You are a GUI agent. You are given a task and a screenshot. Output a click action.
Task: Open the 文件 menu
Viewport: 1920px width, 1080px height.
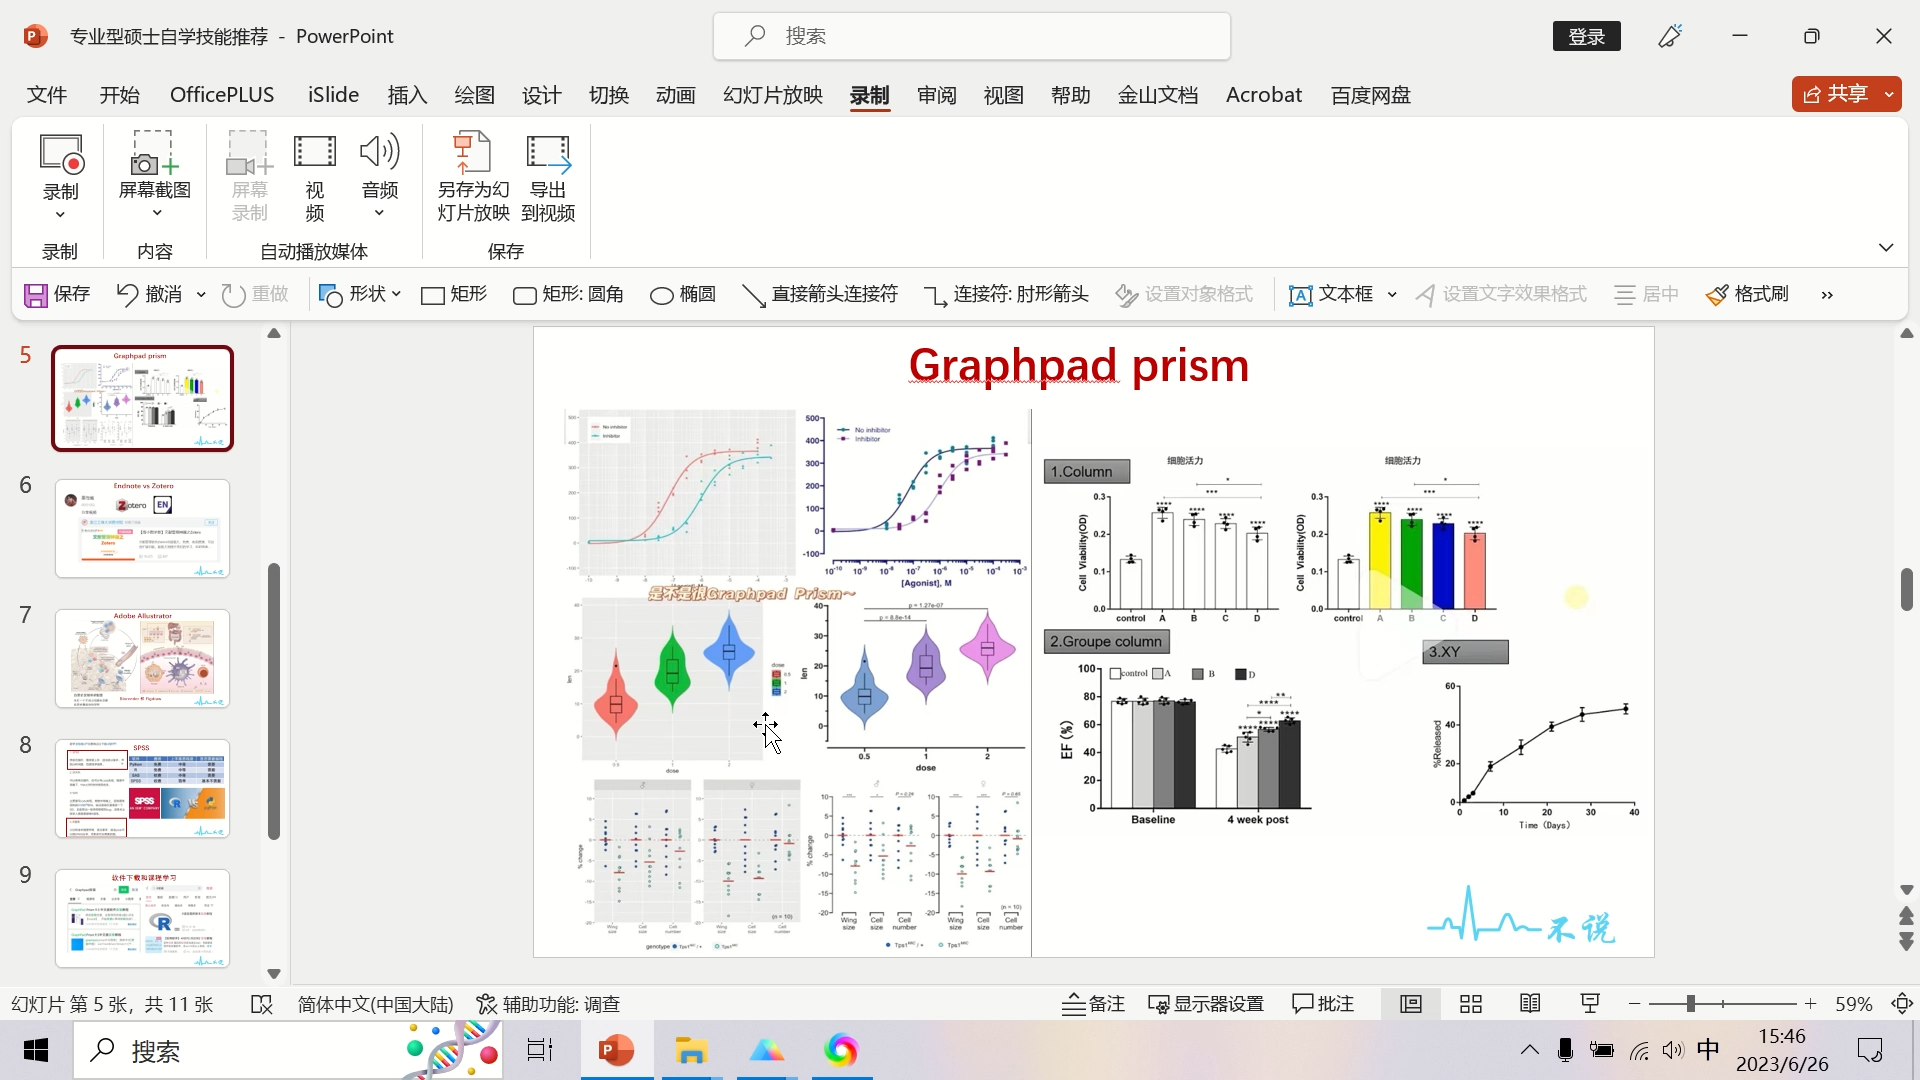click(x=47, y=95)
